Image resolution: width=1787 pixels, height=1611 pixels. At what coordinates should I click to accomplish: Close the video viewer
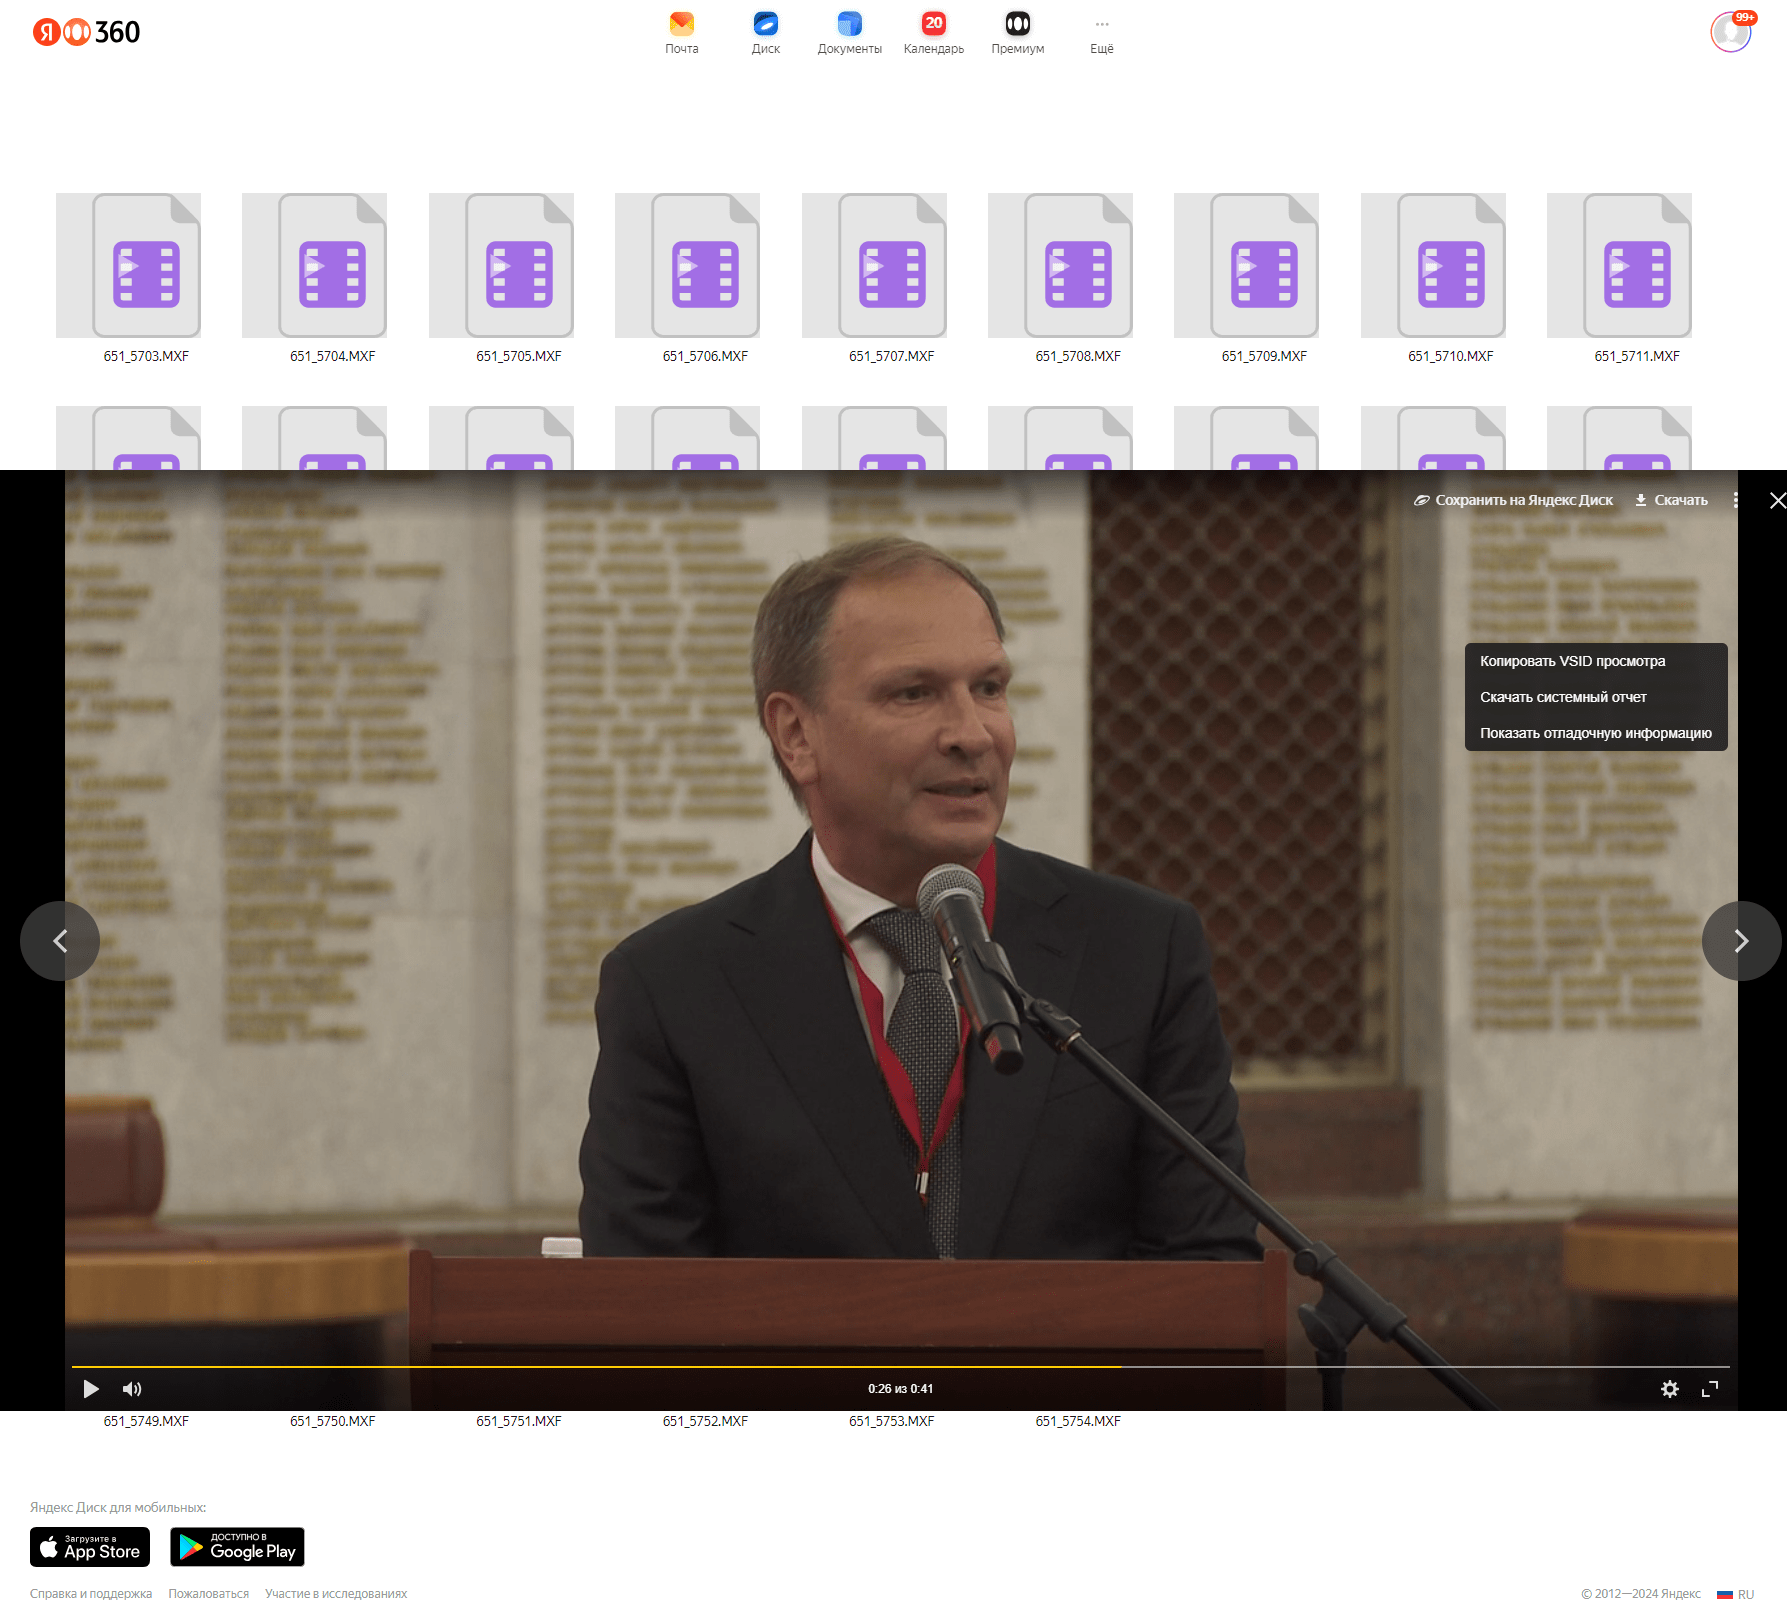pos(1777,500)
